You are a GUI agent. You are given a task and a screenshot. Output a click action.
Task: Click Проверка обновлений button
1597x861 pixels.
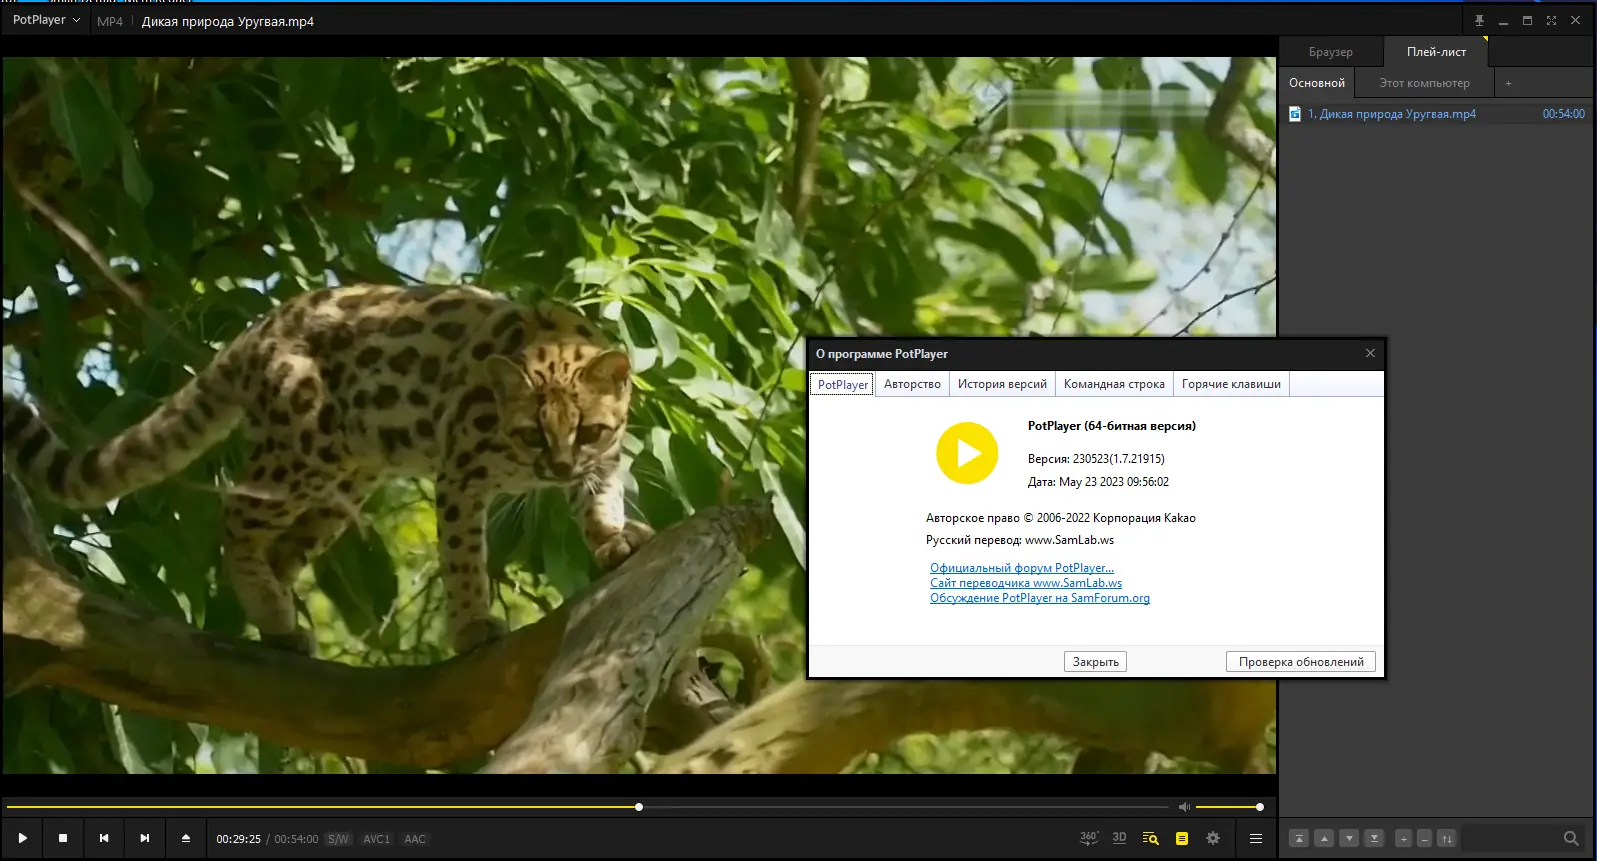point(1301,662)
